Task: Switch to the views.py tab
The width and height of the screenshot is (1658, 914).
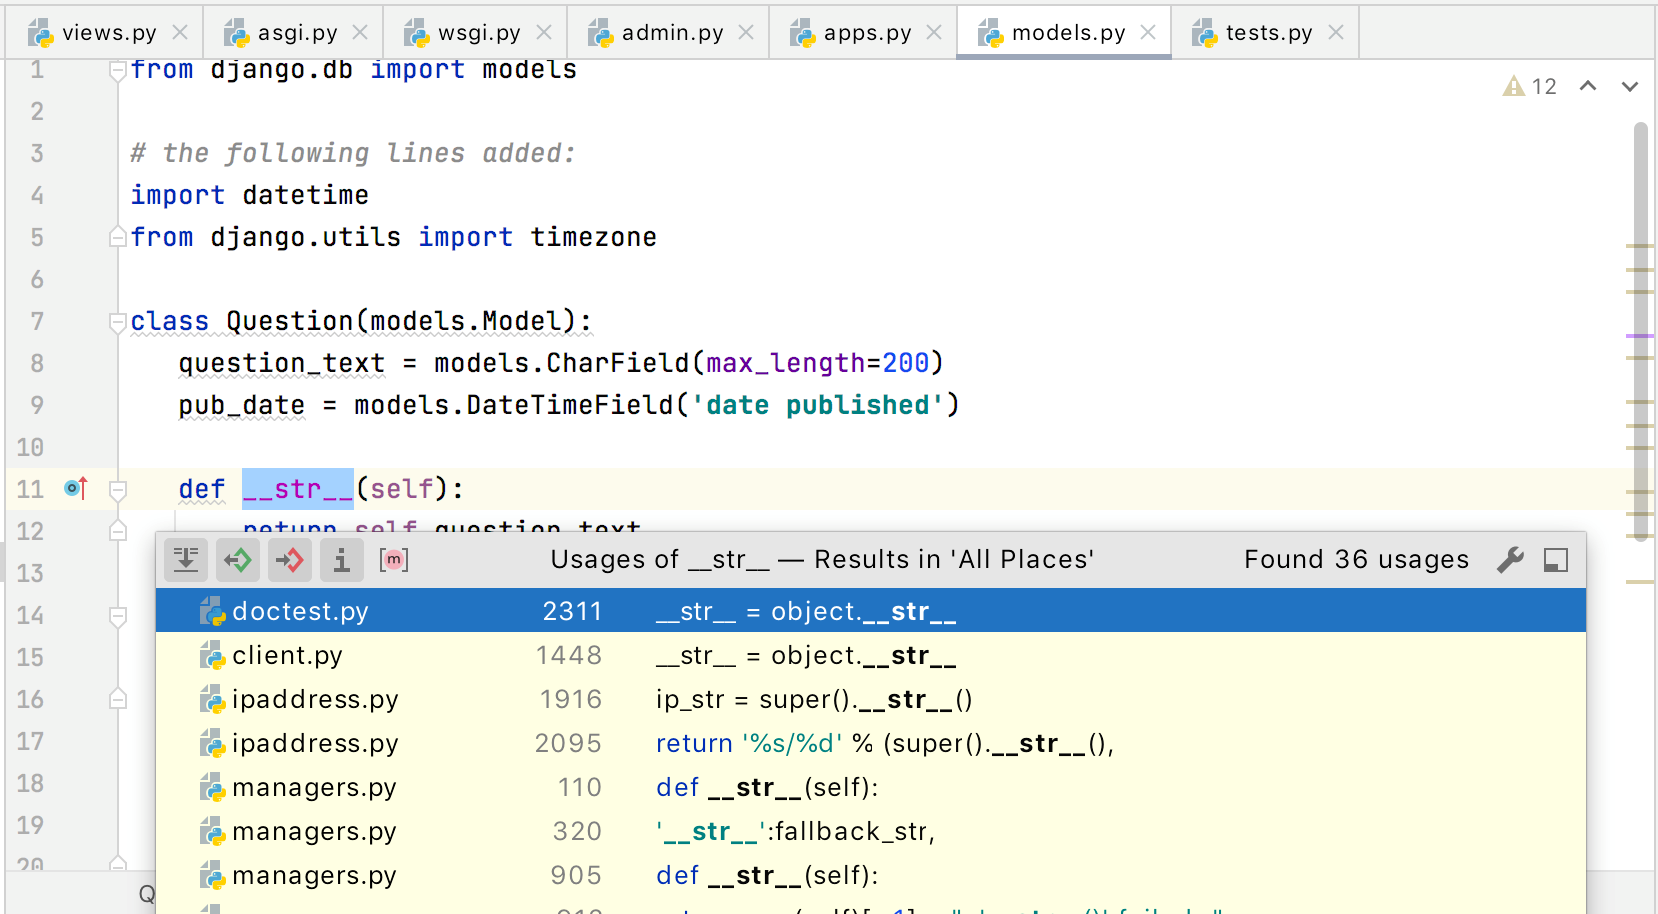Action: [108, 33]
